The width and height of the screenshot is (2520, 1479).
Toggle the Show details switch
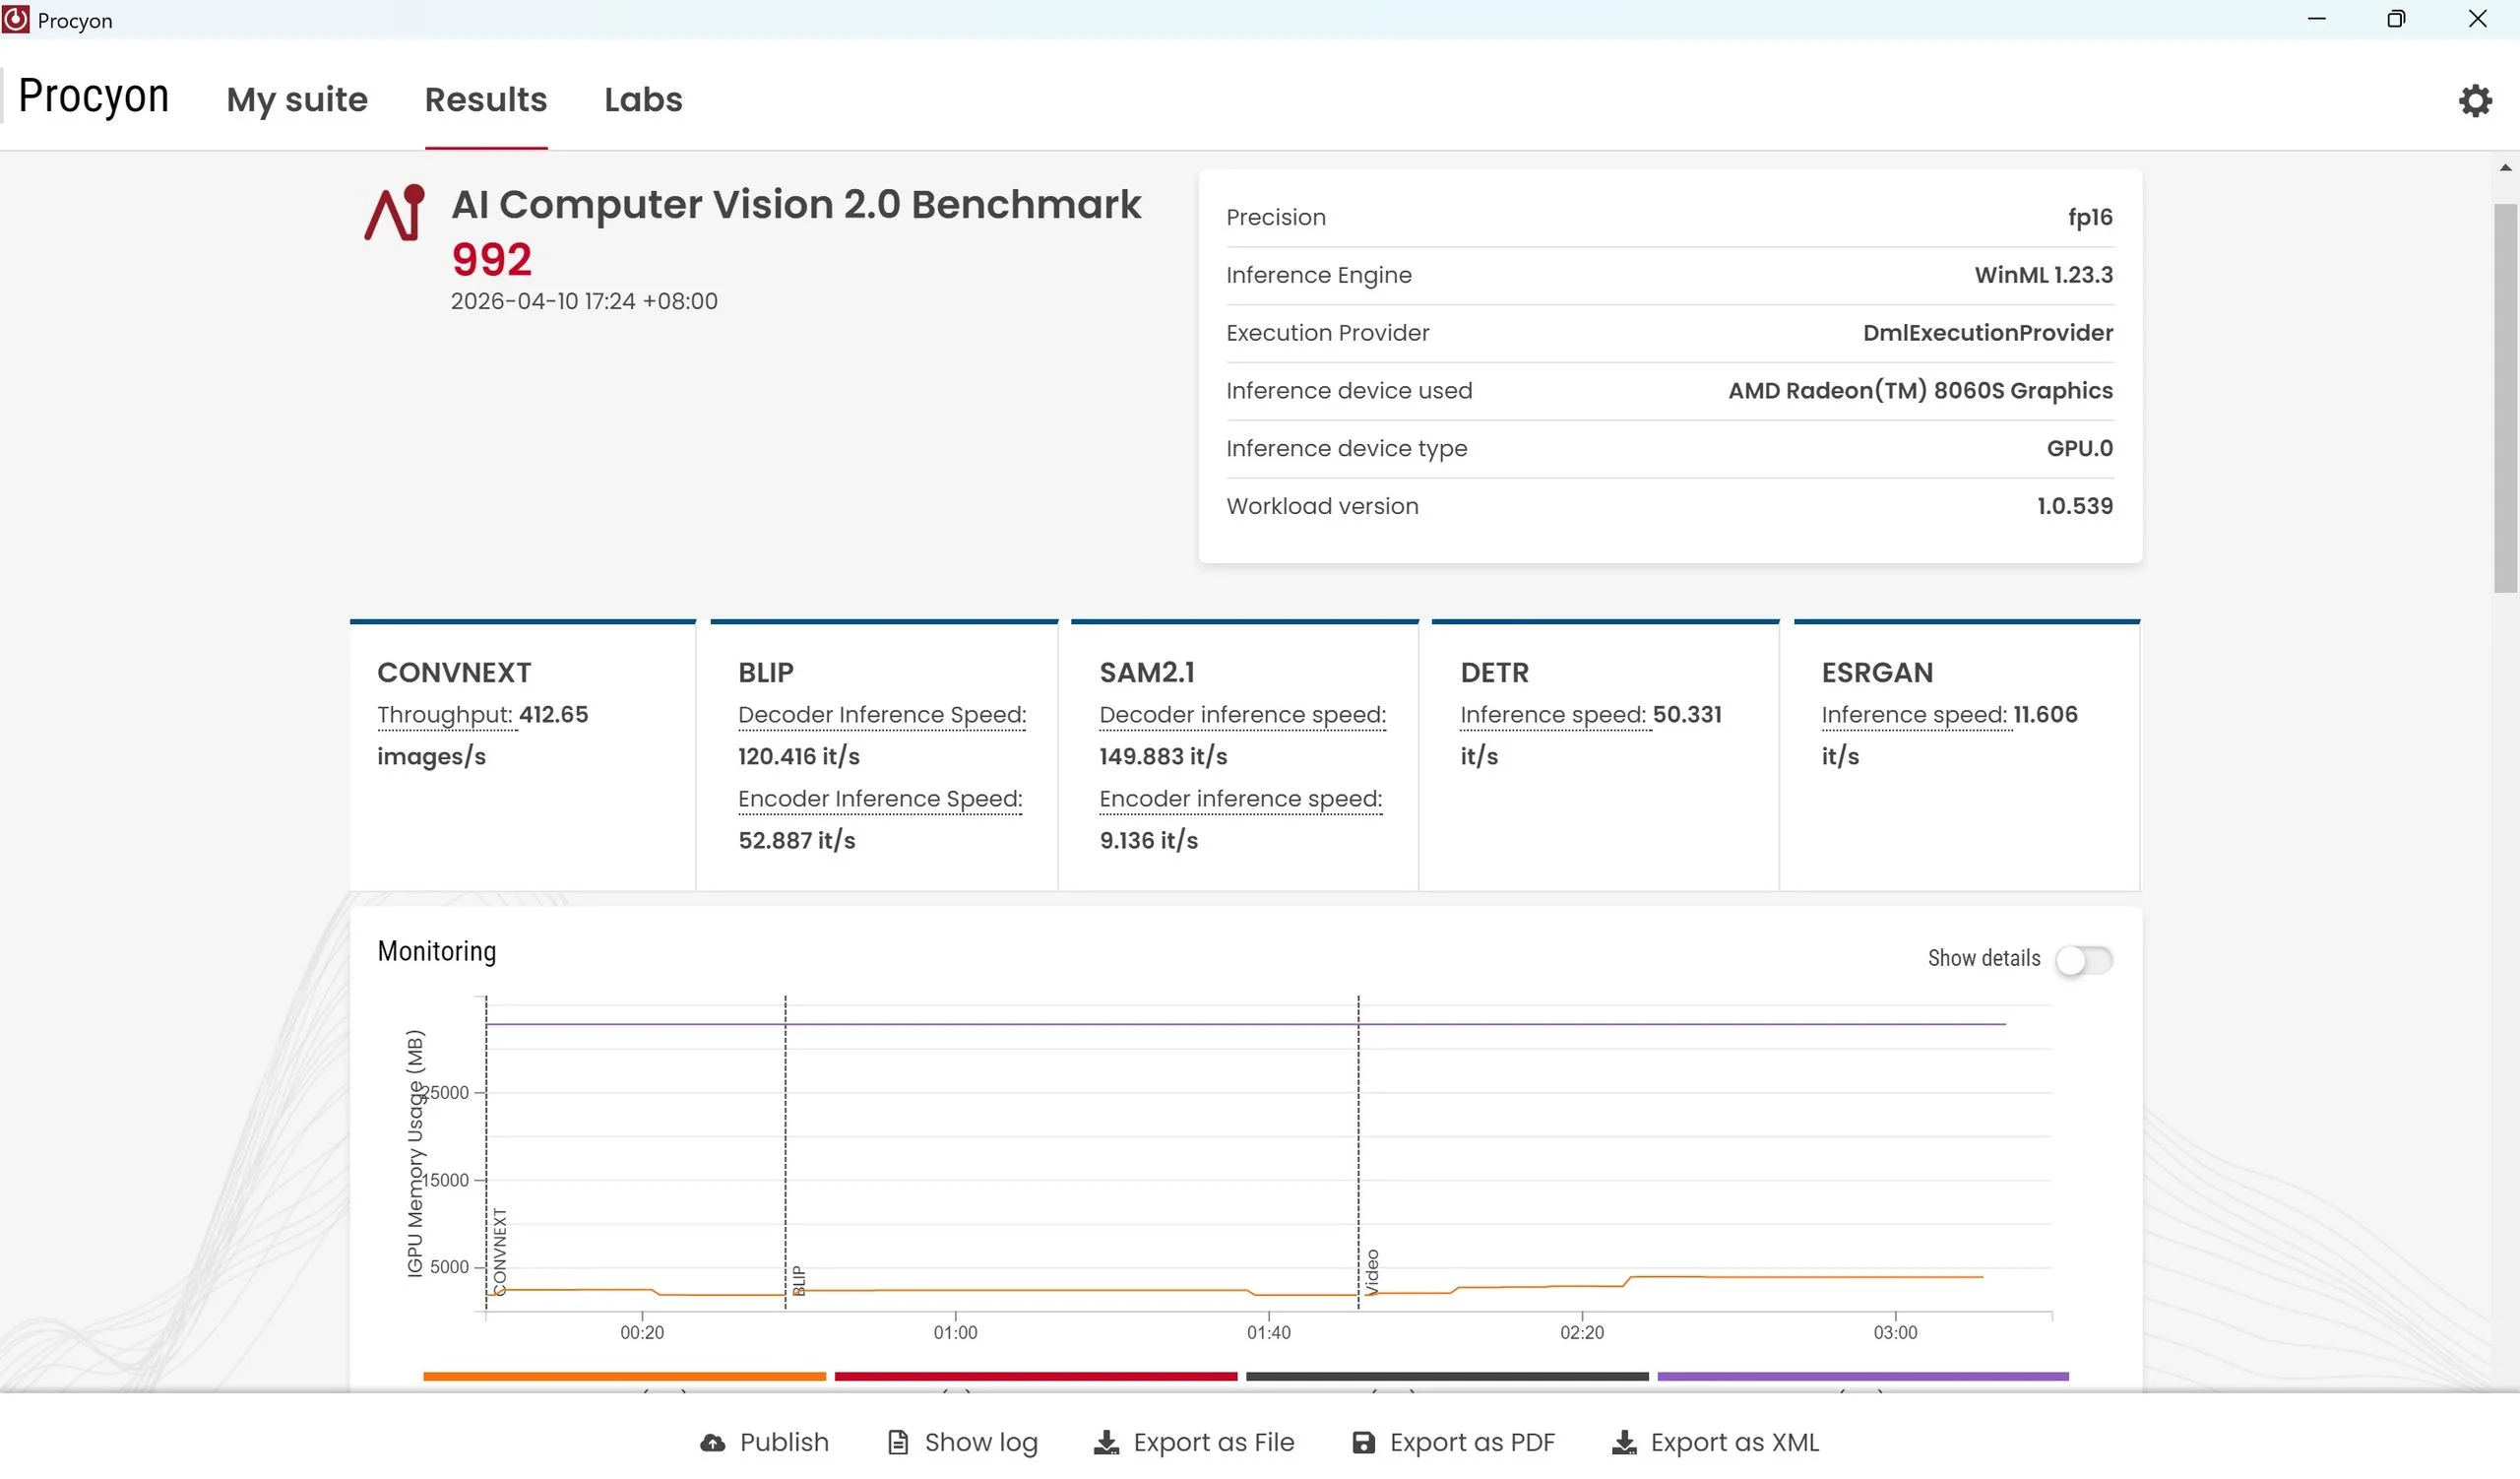pos(2084,960)
